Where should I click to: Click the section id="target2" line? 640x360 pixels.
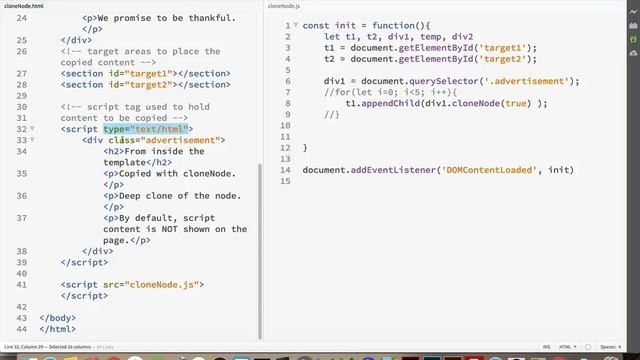coord(146,84)
